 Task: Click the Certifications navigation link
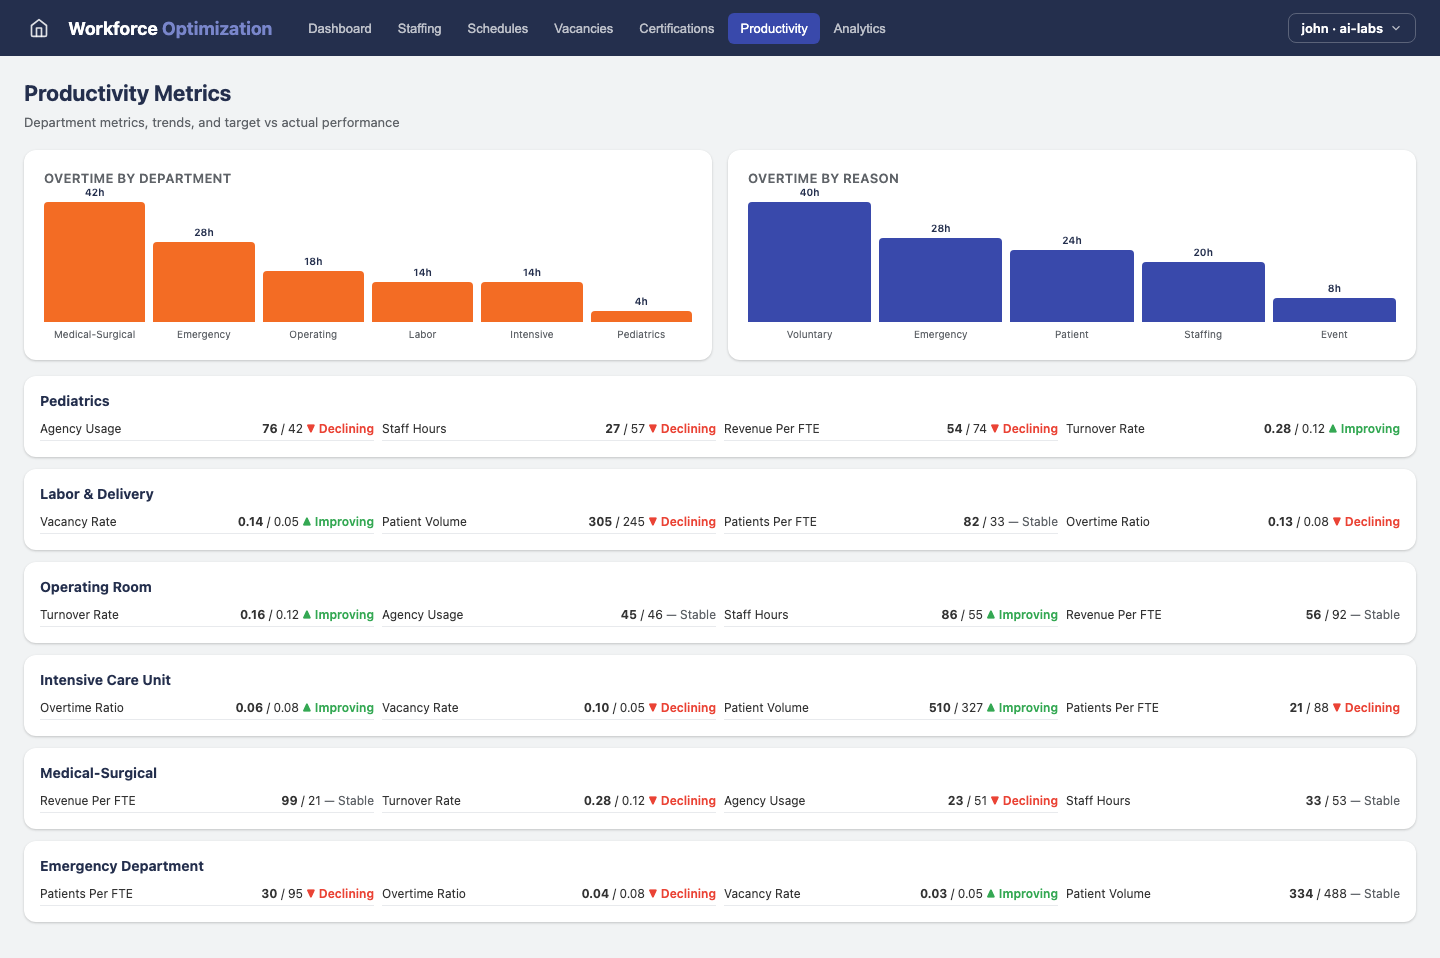[676, 28]
